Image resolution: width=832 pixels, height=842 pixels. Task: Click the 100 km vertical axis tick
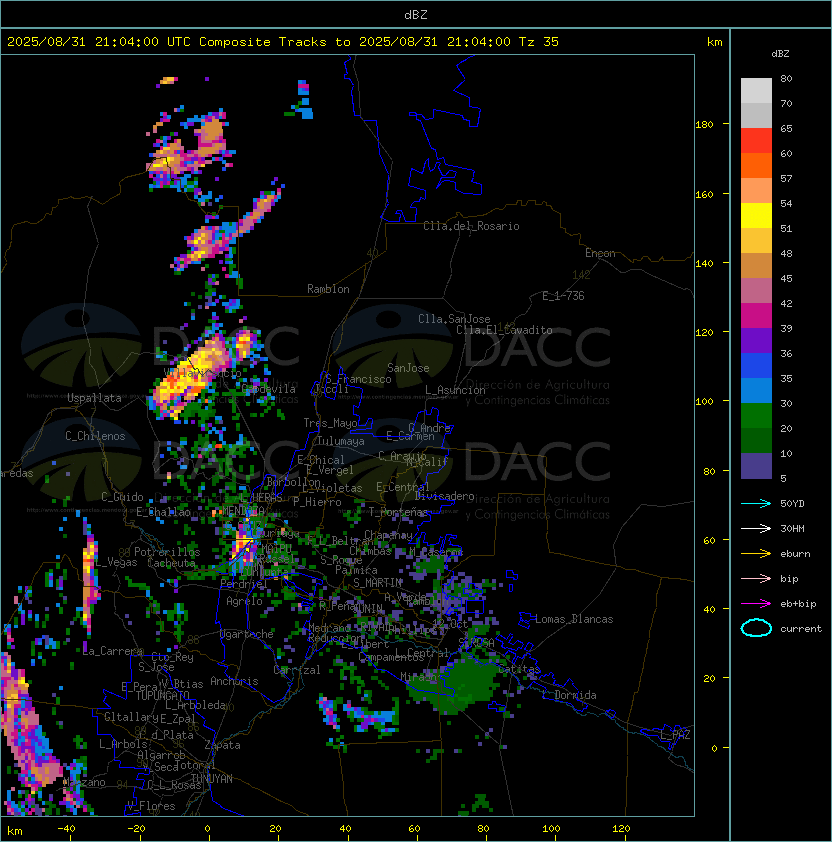pyautogui.click(x=704, y=402)
